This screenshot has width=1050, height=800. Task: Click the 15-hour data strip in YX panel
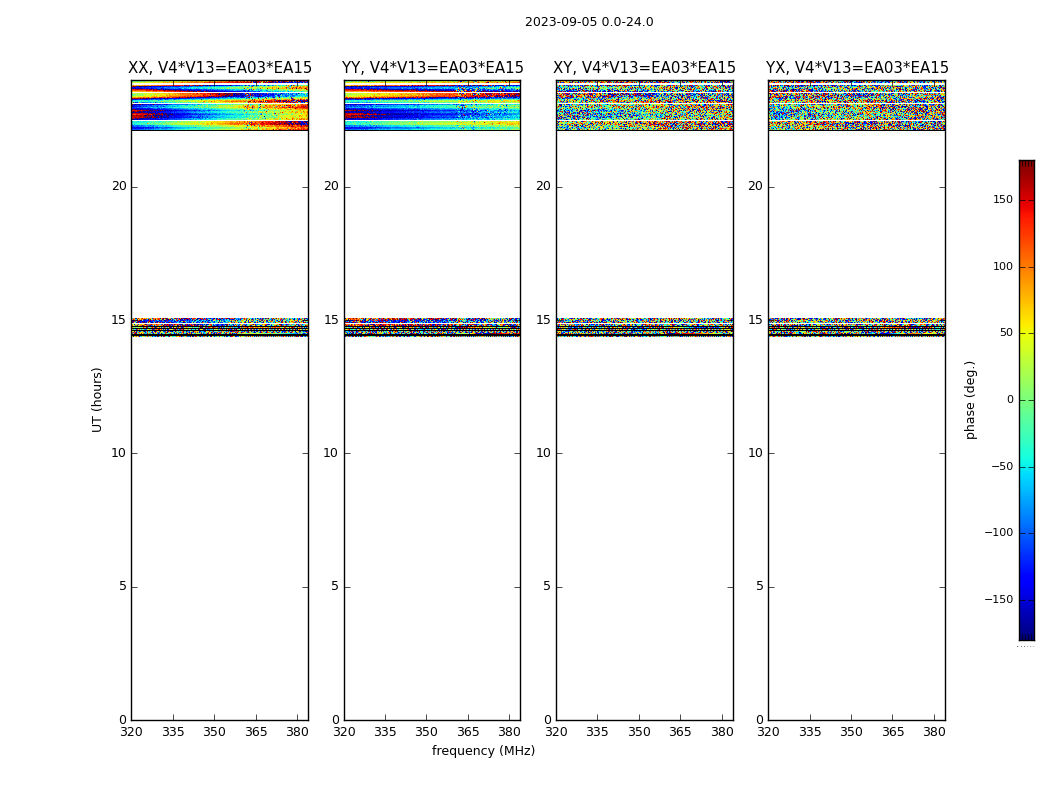click(x=857, y=327)
